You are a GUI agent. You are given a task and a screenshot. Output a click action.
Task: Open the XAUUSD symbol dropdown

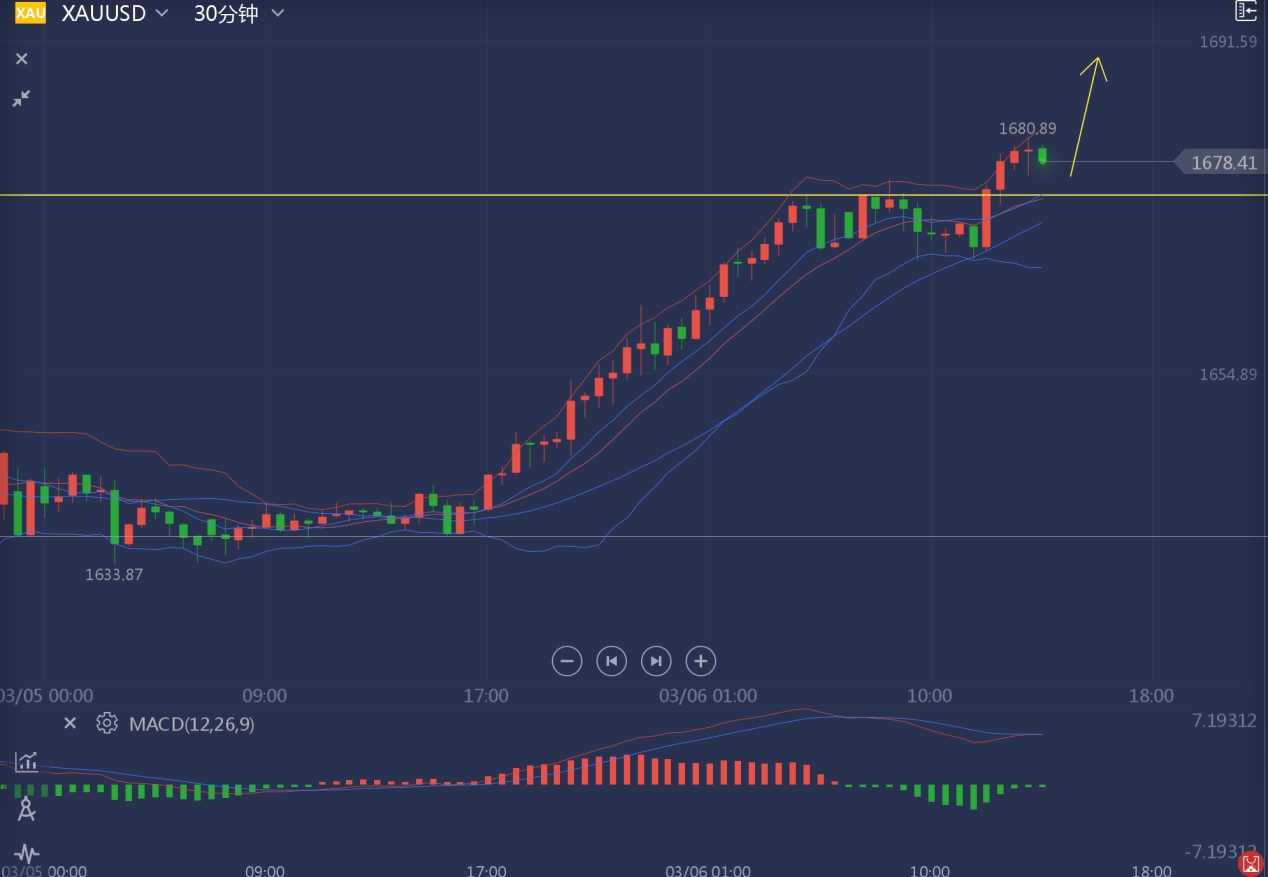(114, 13)
